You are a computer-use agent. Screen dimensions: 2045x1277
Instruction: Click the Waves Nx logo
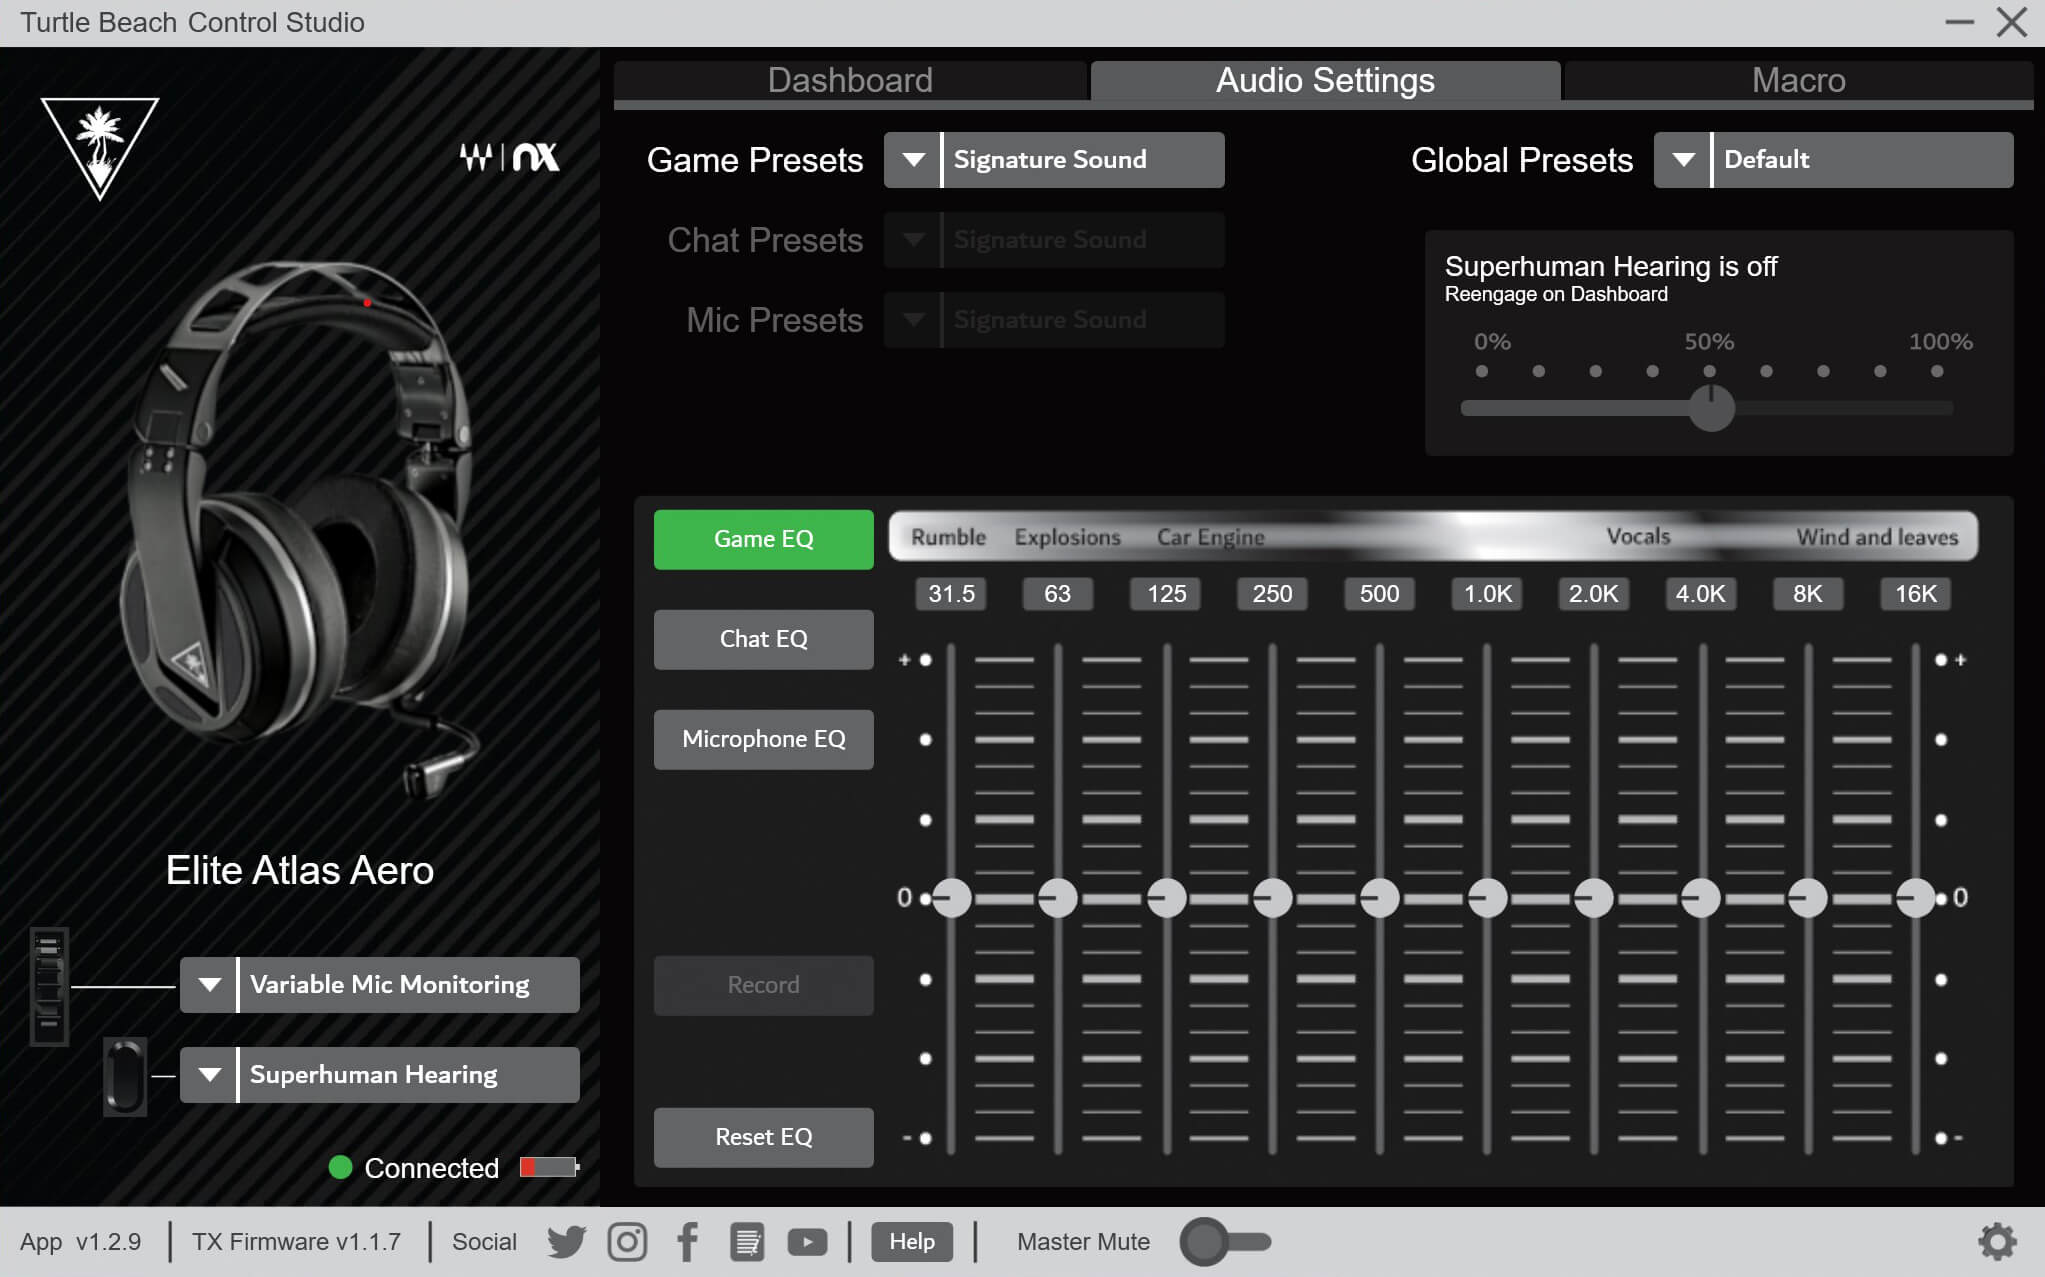(509, 157)
